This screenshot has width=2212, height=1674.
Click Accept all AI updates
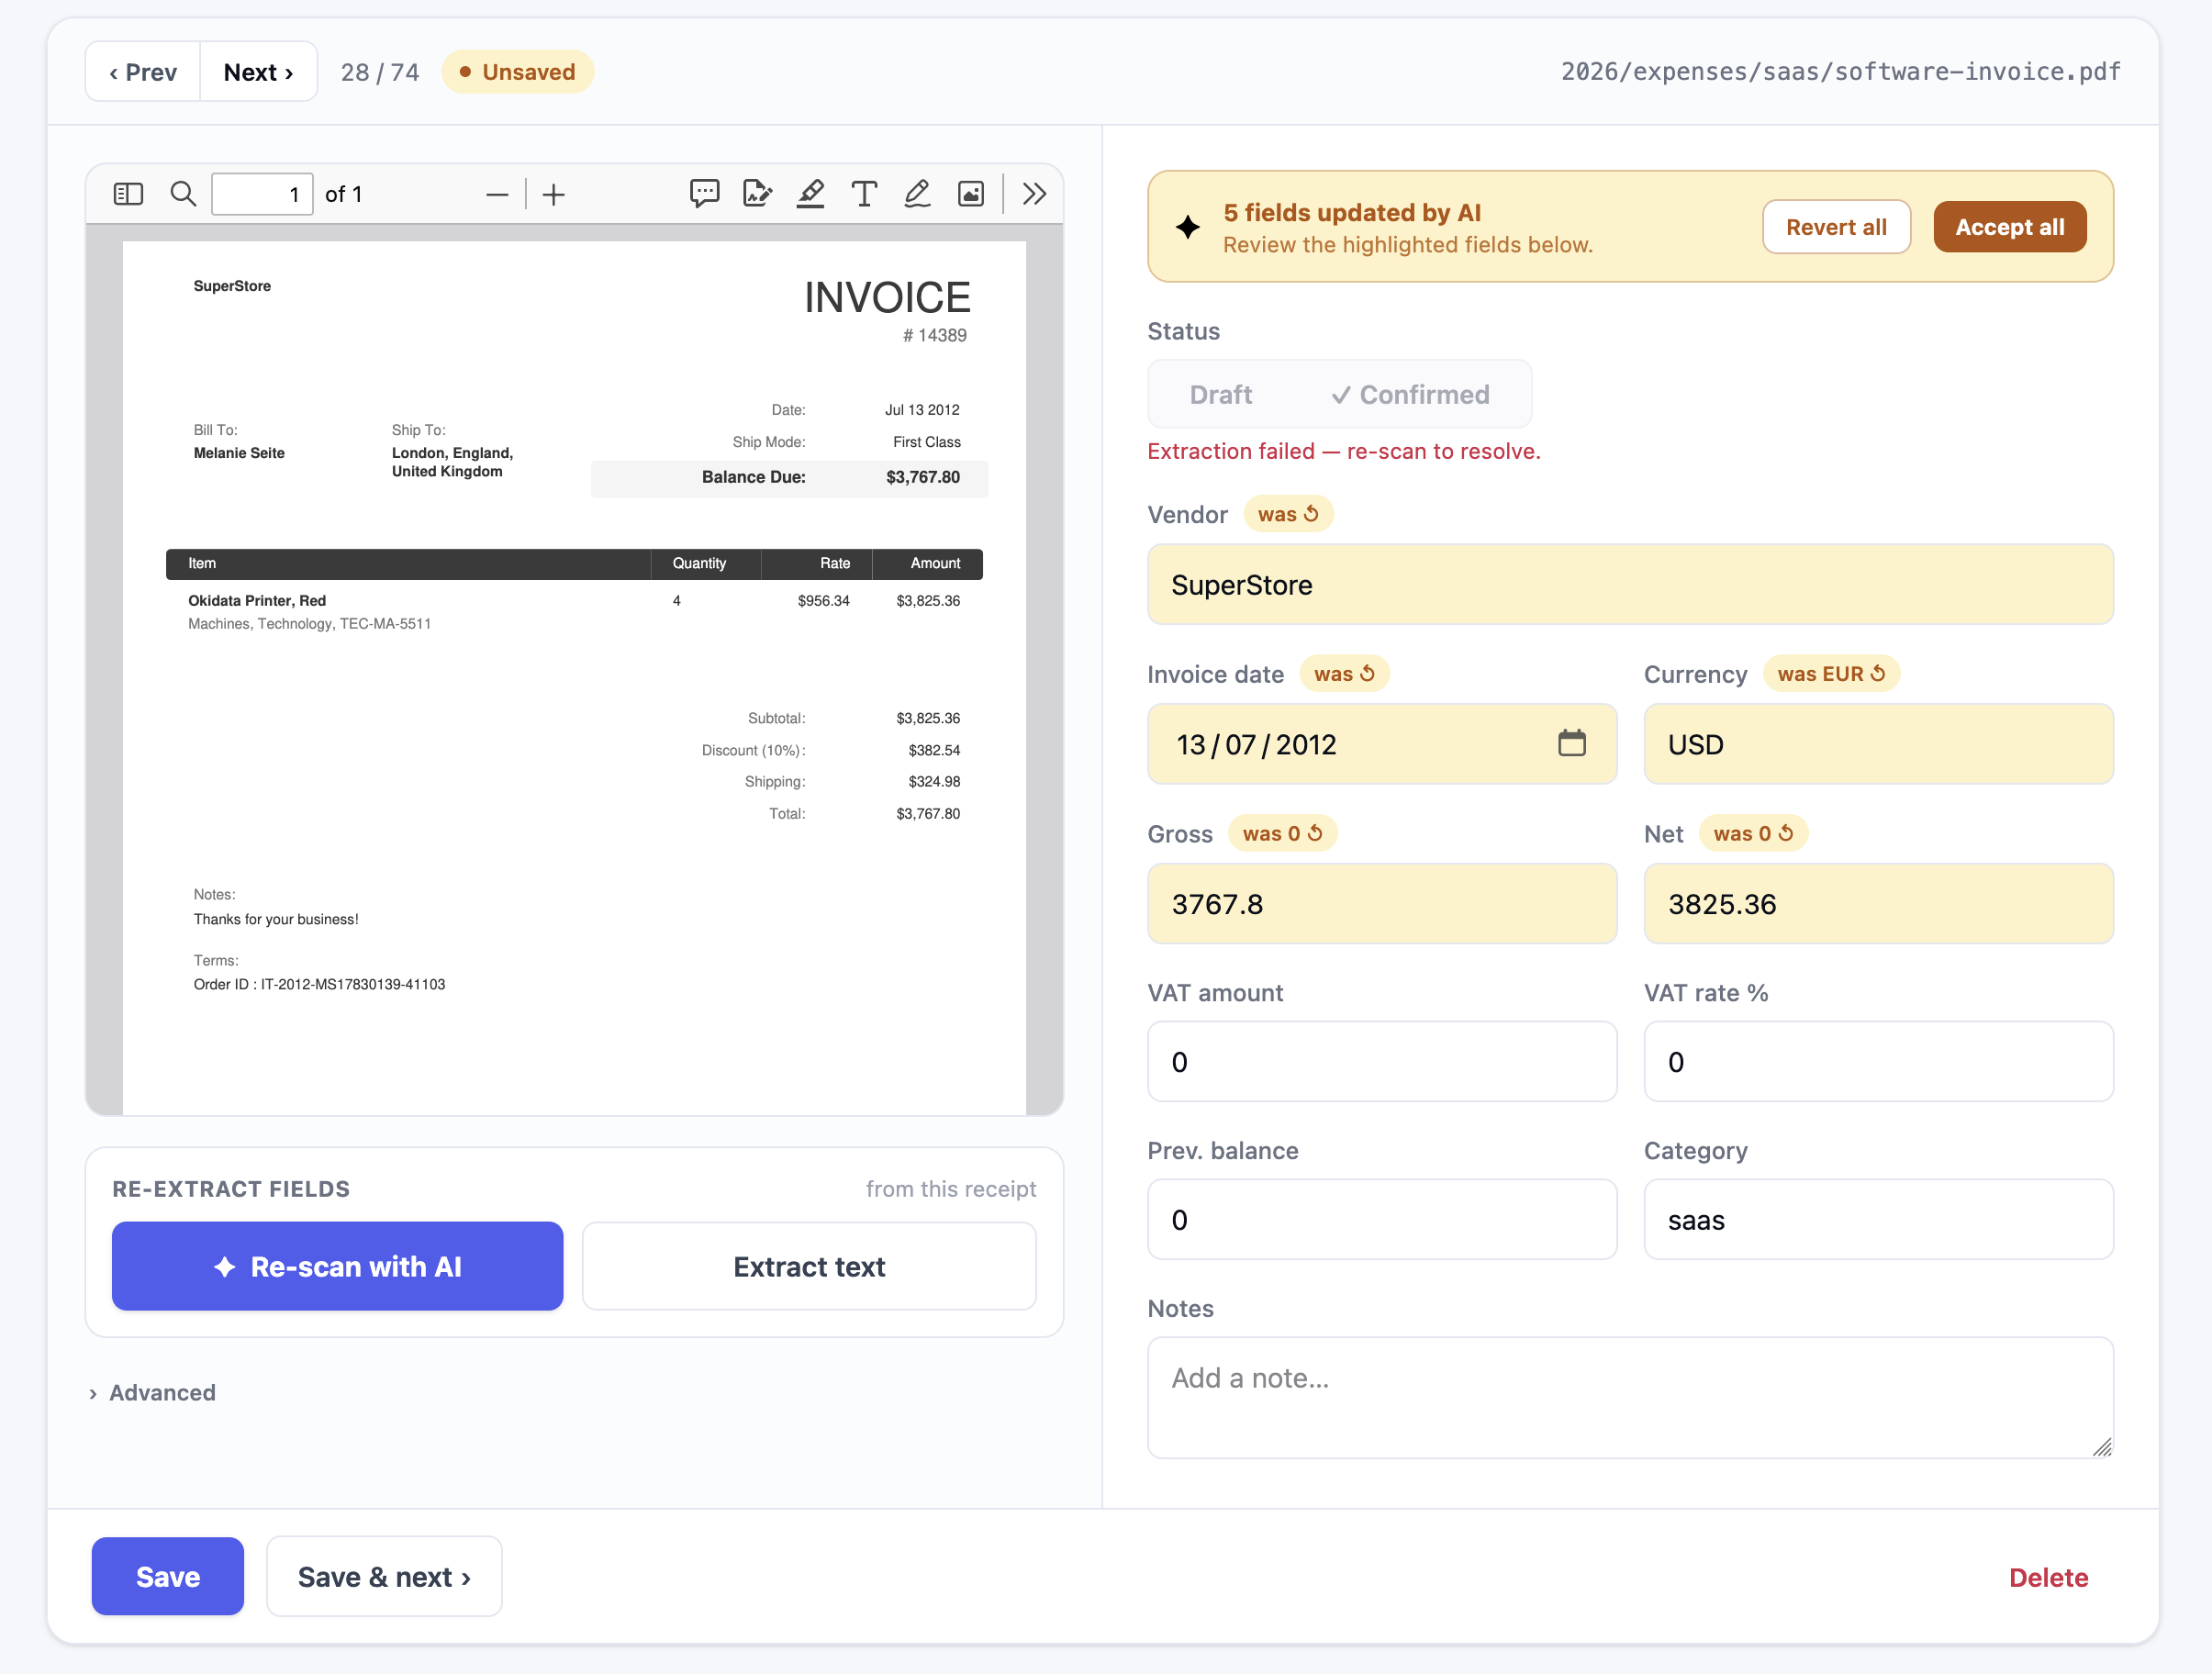tap(2010, 227)
